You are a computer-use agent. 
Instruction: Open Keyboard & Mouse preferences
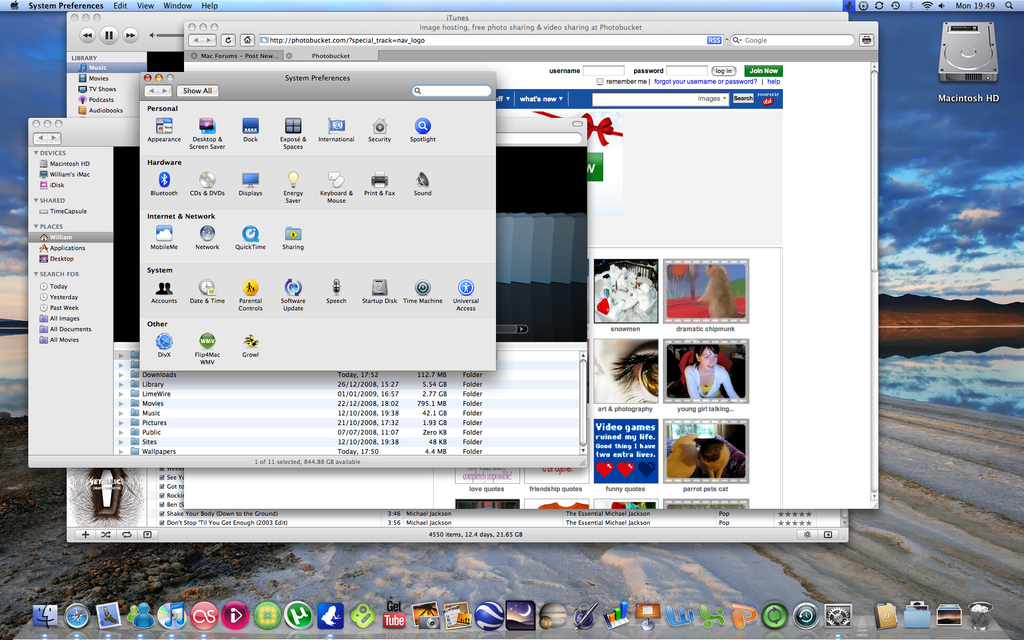336,187
